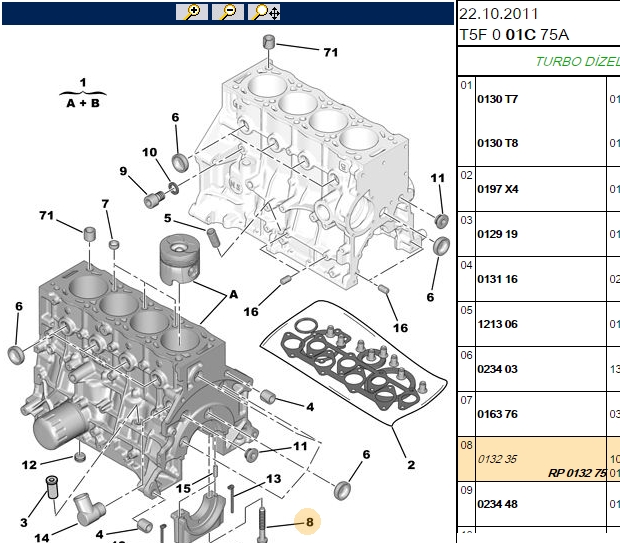620x543 pixels.
Task: Click the magnifier with move arrows icon
Action: point(264,12)
